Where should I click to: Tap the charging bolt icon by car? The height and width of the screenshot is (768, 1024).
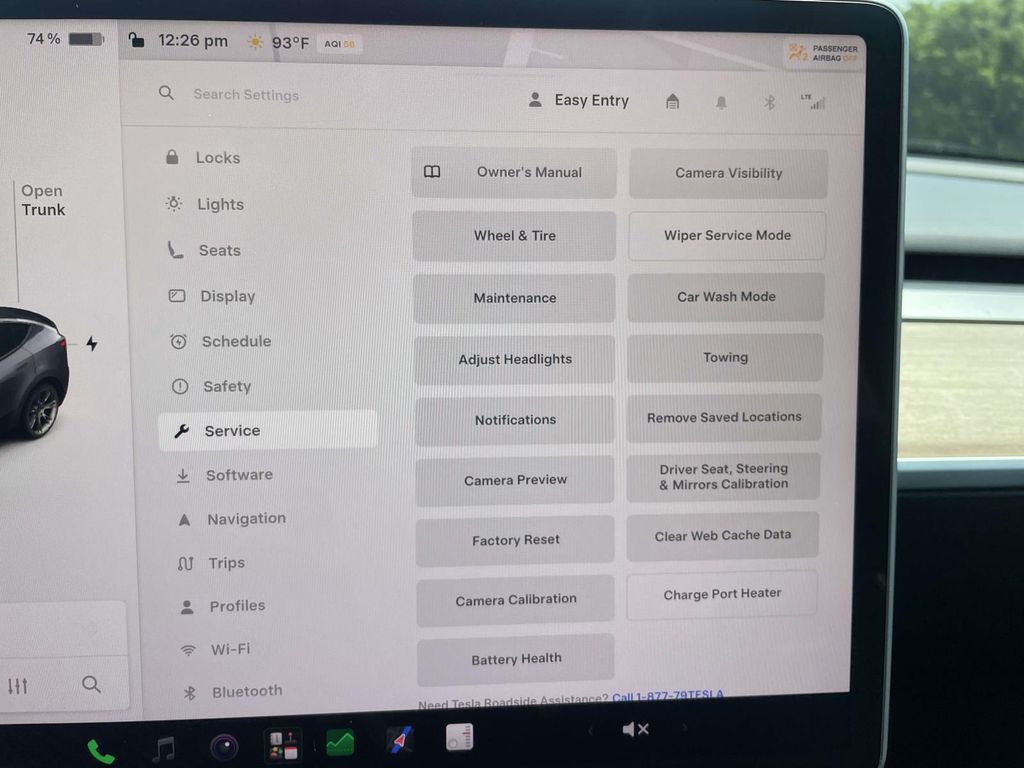(92, 344)
